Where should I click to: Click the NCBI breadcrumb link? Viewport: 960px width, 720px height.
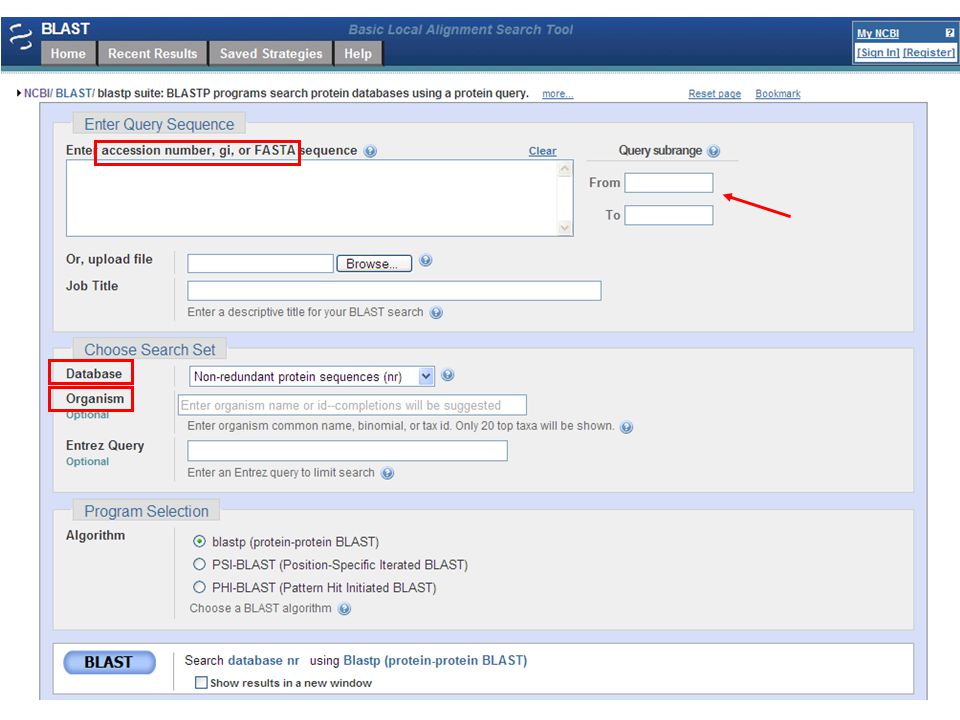[38, 93]
